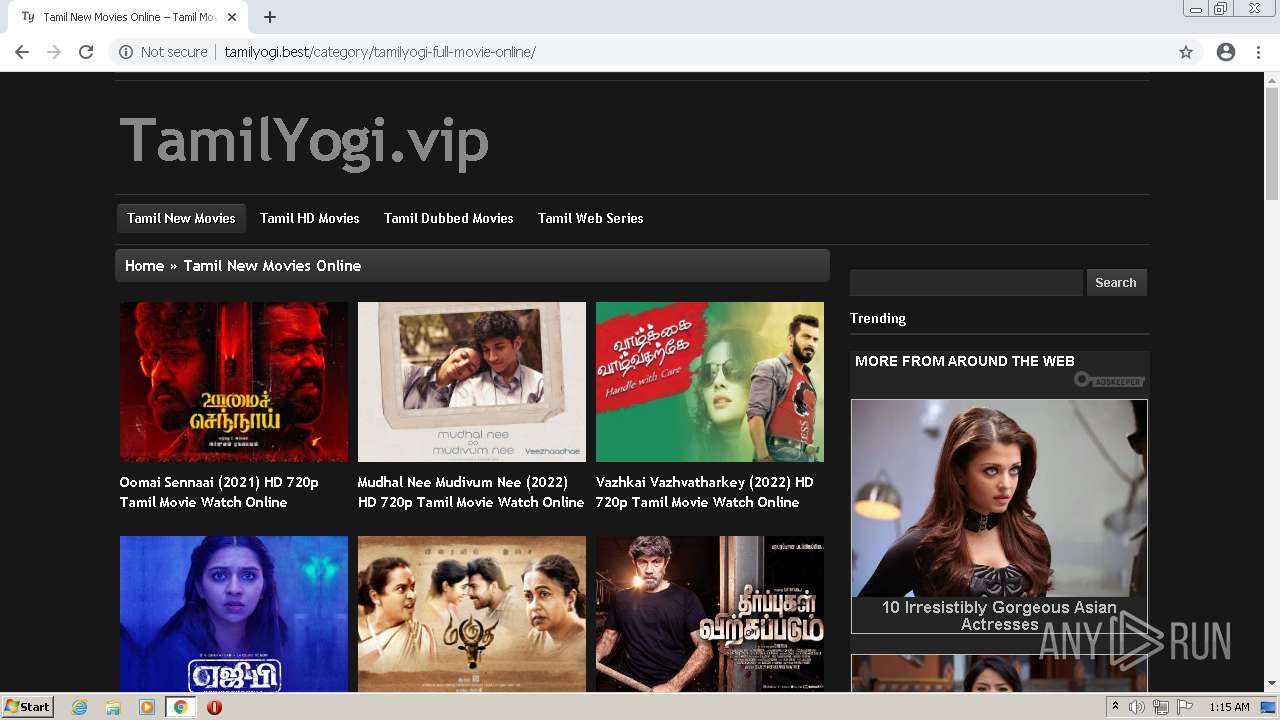Open the Tamil New Movies menu item
1280x720 pixels.
[181, 218]
